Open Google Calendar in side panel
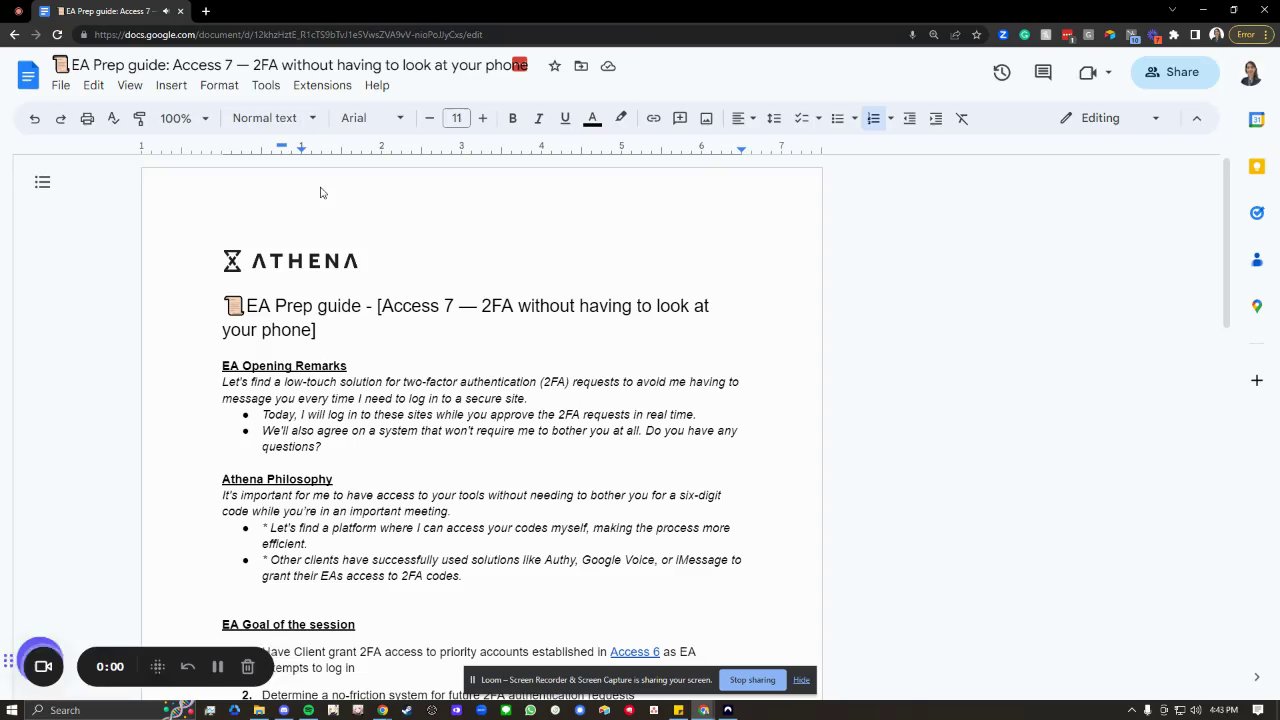Viewport: 1280px width, 720px height. 1257,119
